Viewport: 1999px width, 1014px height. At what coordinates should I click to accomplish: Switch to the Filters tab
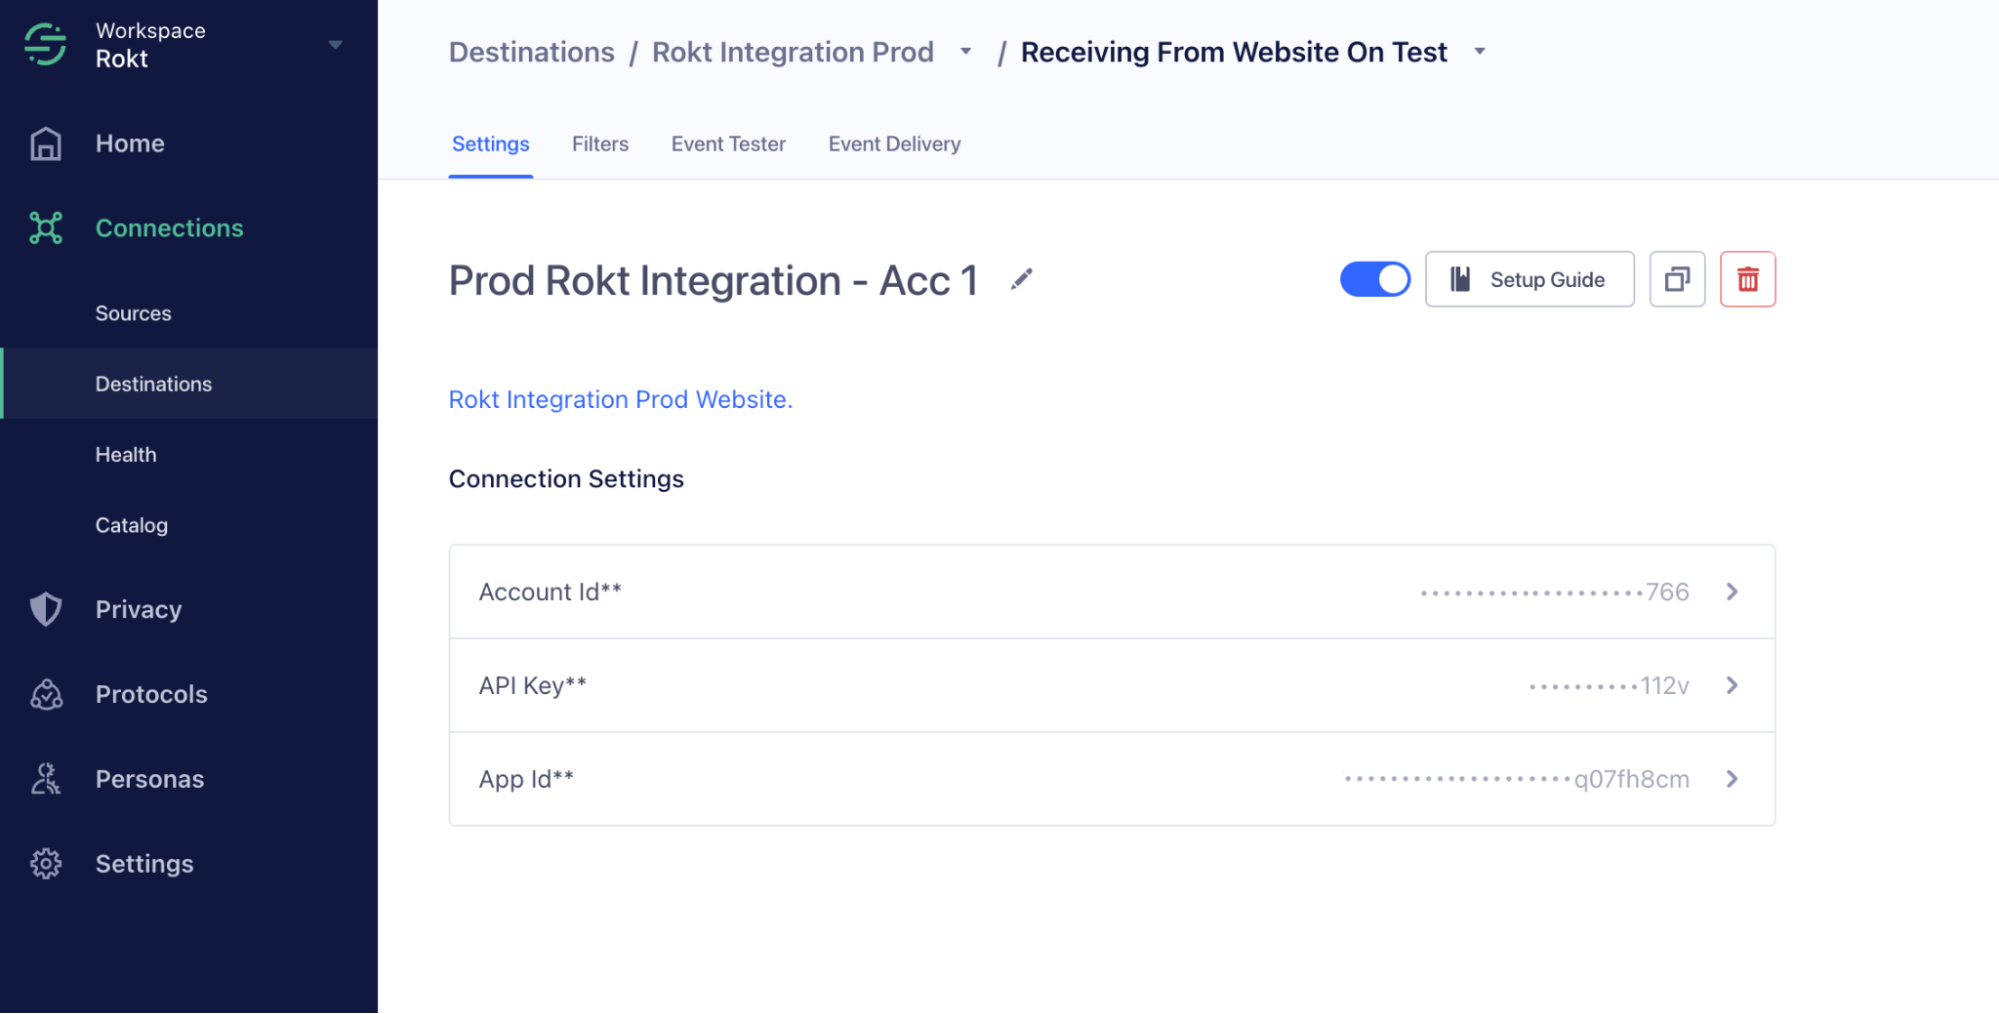coord(600,144)
